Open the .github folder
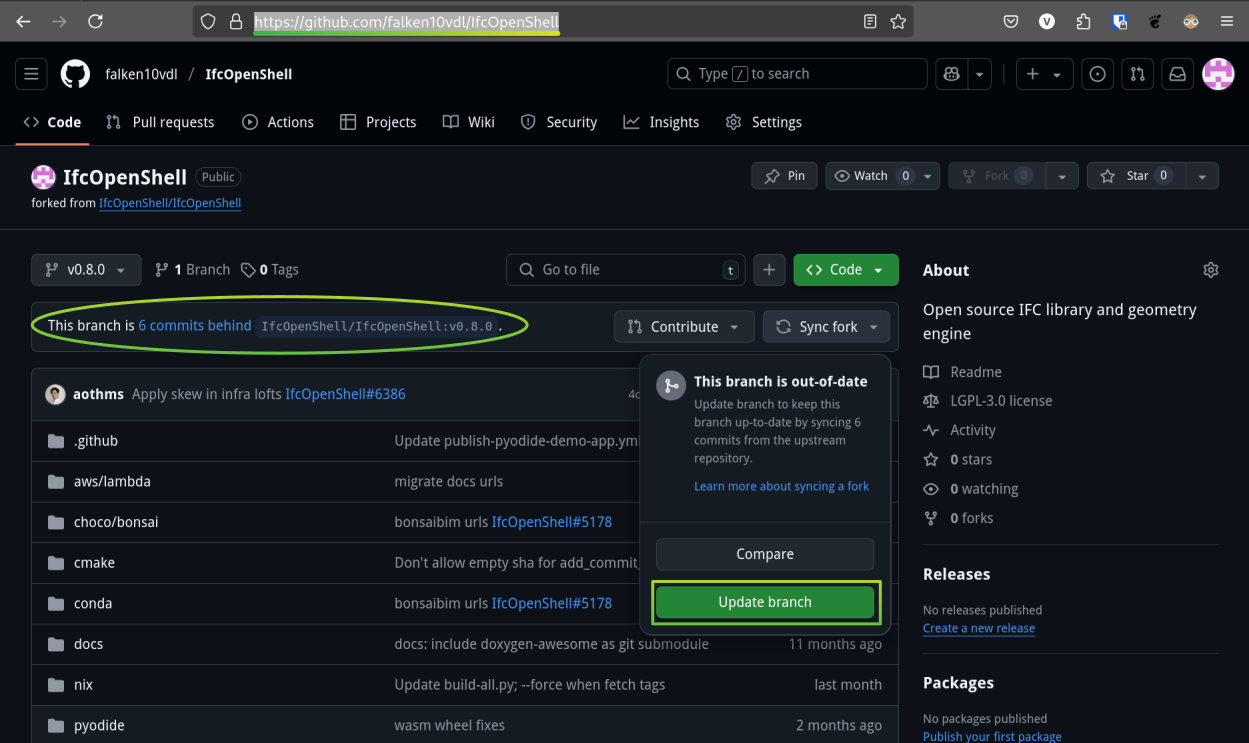 coord(96,441)
